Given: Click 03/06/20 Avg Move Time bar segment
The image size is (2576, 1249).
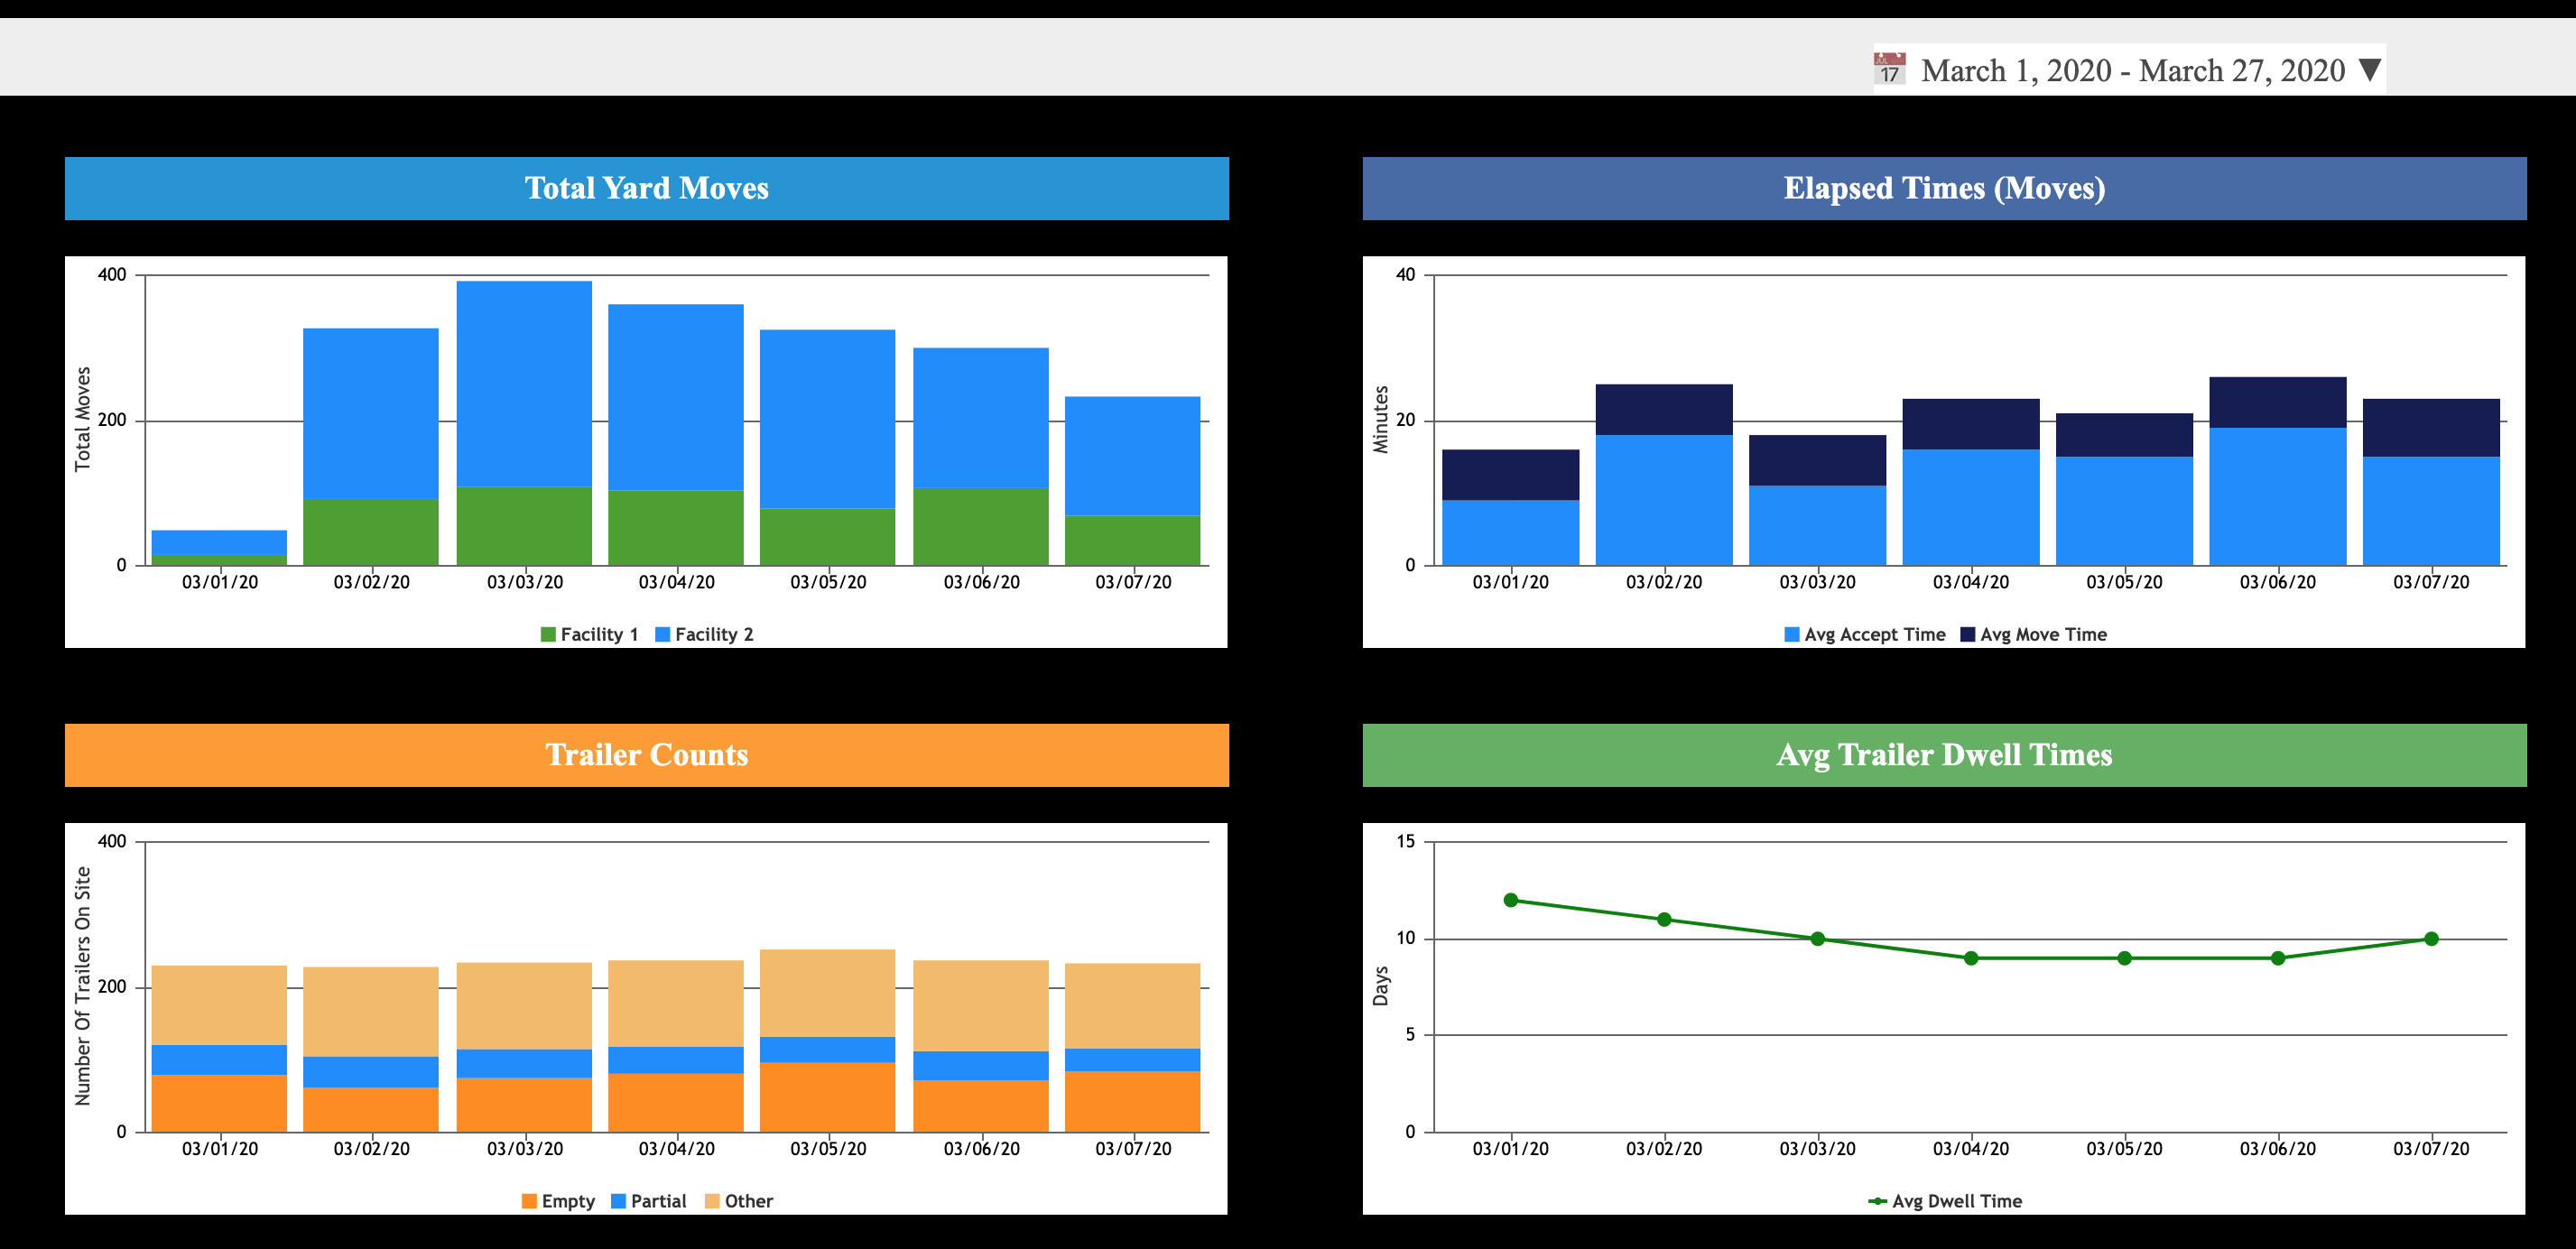Looking at the screenshot, I should point(2277,402).
